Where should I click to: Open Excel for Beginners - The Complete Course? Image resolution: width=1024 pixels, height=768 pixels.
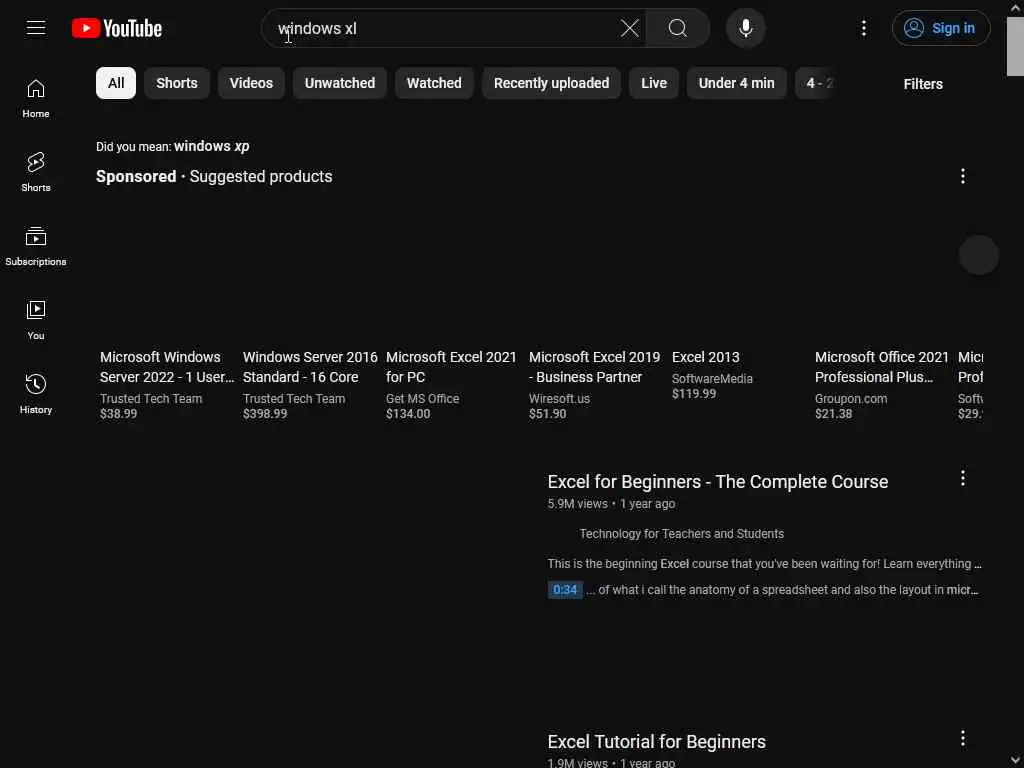(x=717, y=482)
